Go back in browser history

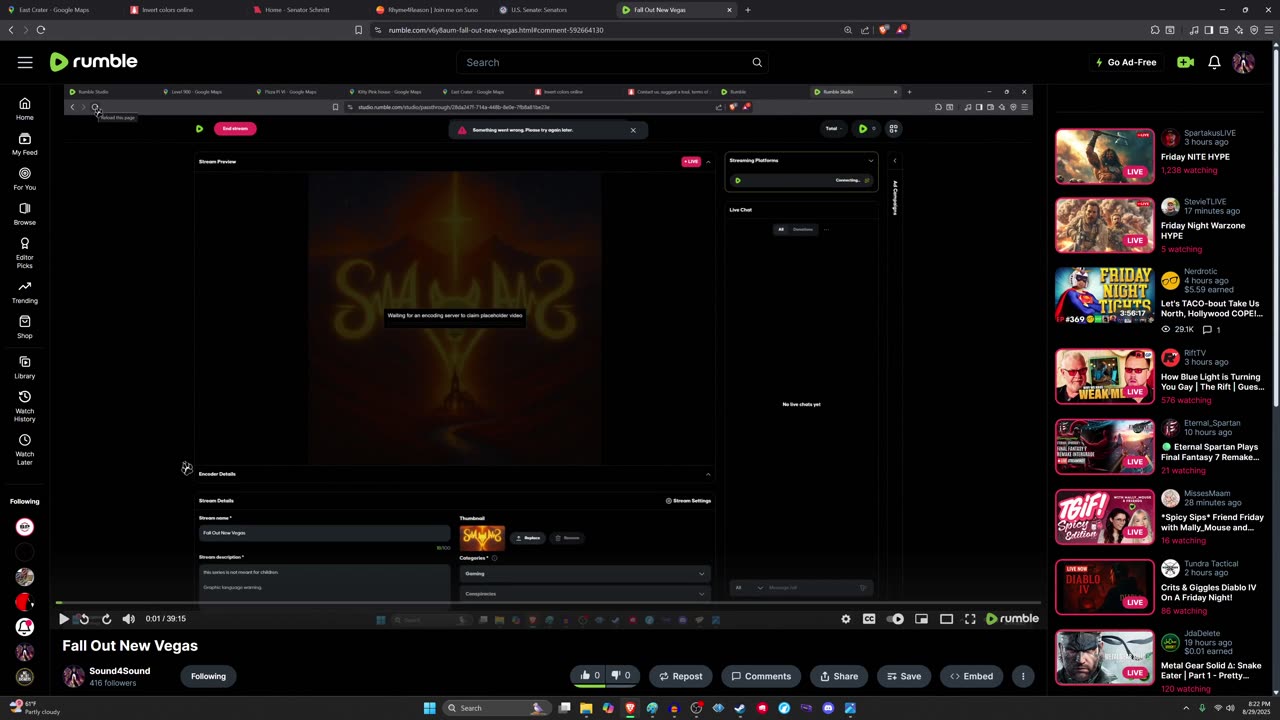[x=11, y=30]
